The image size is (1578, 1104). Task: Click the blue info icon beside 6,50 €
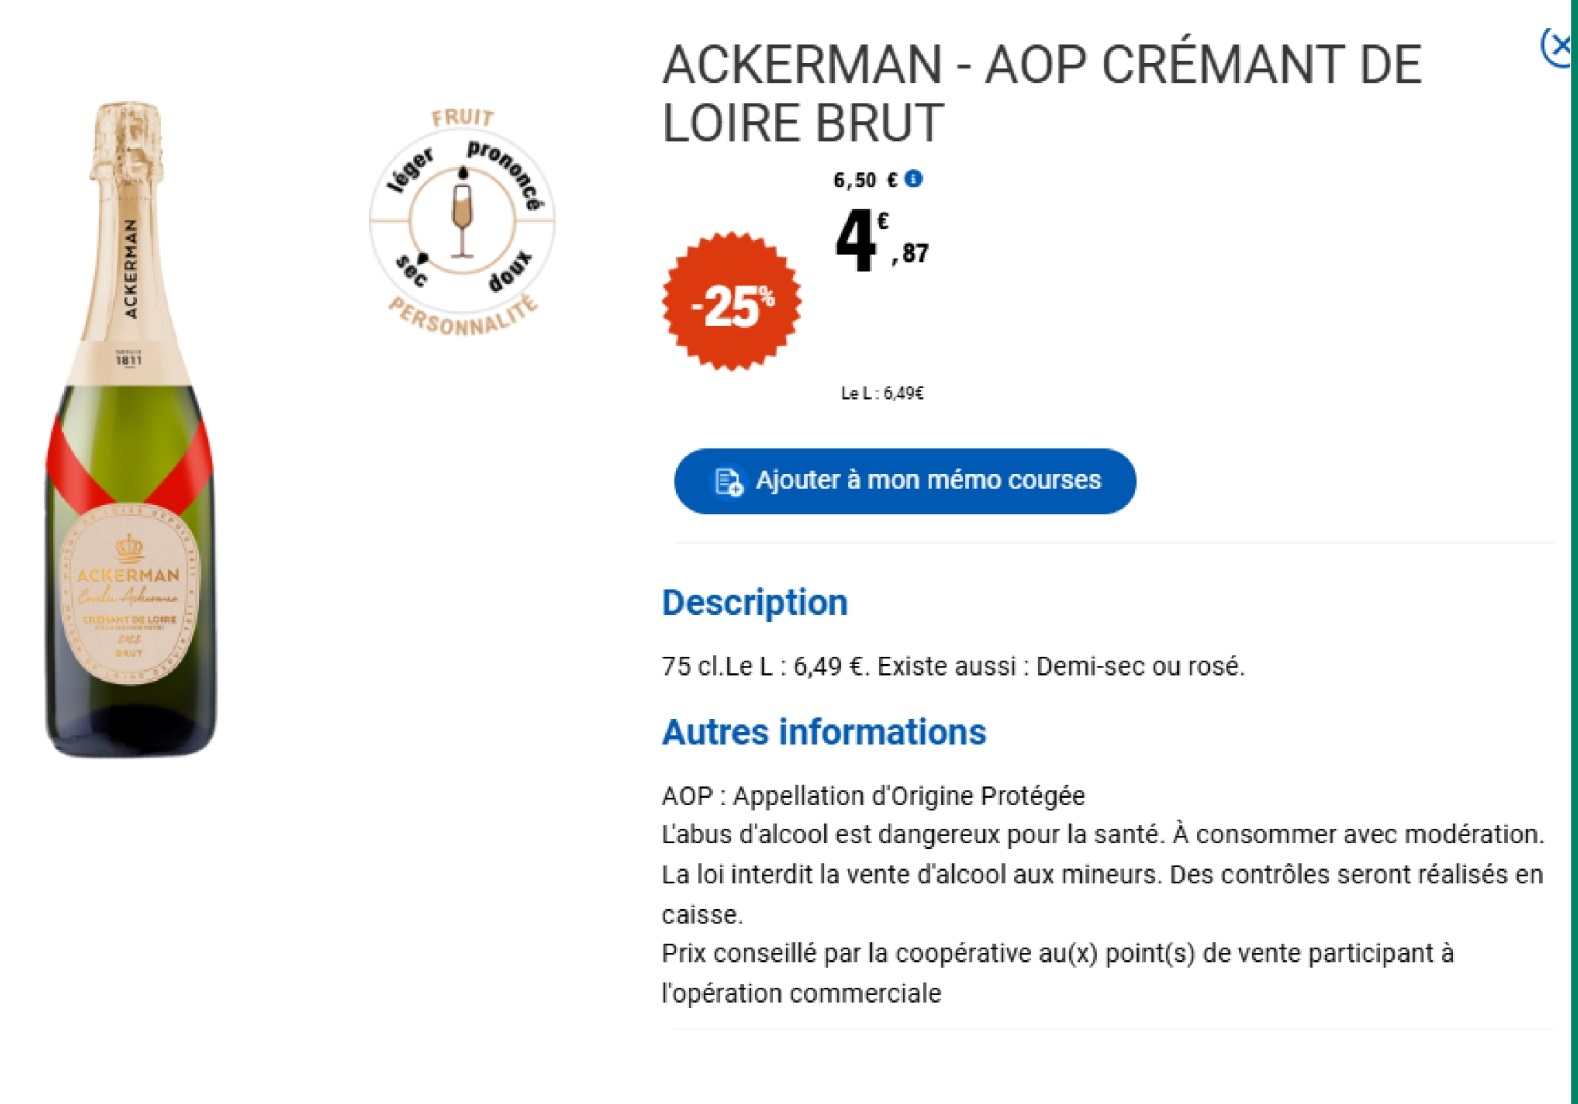(913, 179)
